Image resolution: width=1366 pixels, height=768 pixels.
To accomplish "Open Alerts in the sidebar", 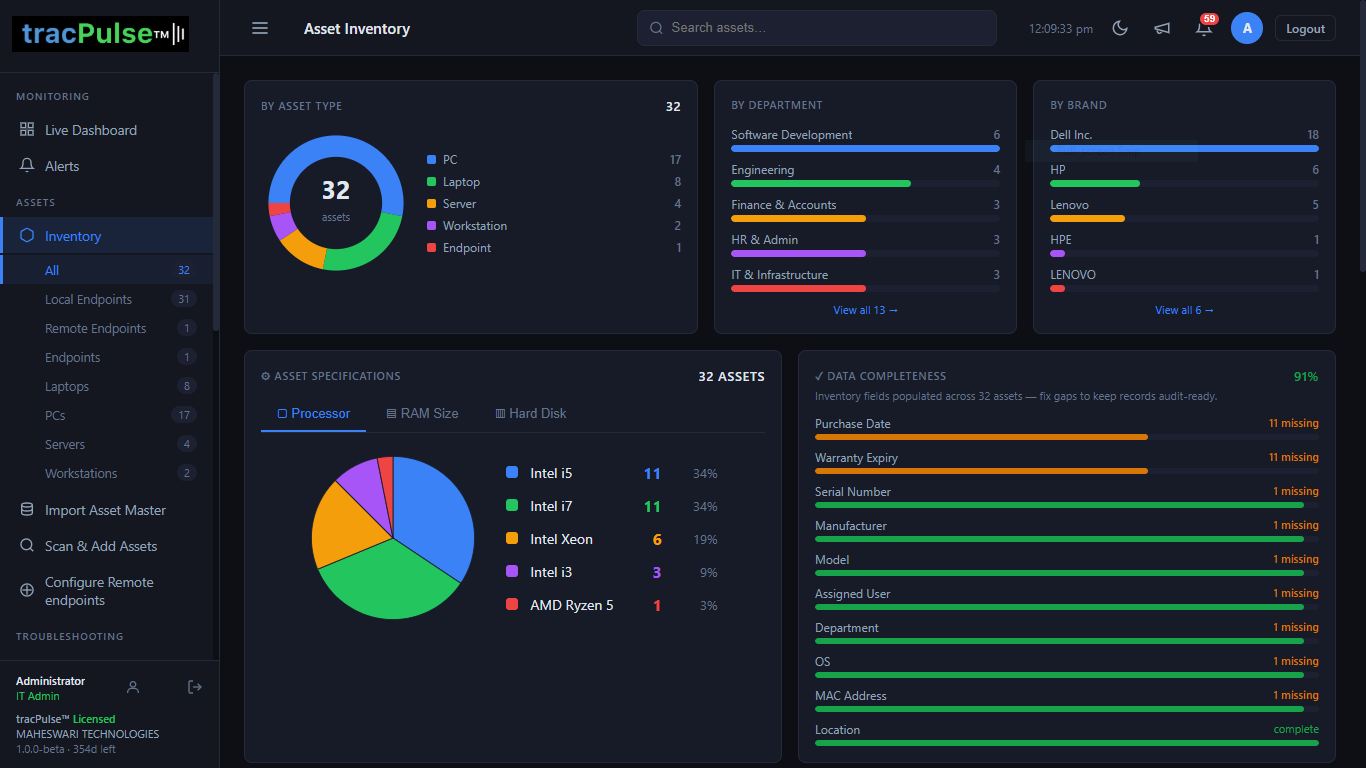I will (106, 166).
